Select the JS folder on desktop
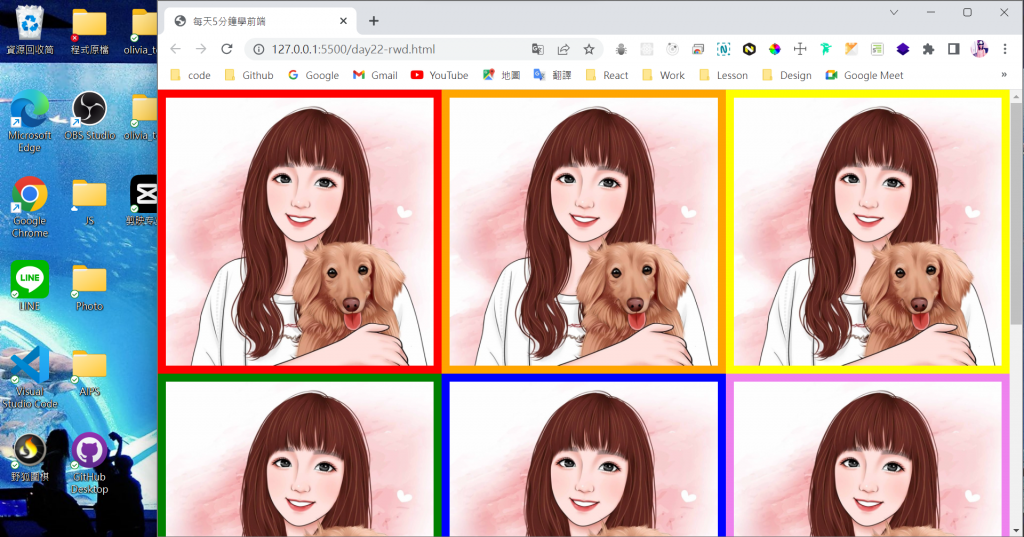The image size is (1024, 537). point(89,203)
